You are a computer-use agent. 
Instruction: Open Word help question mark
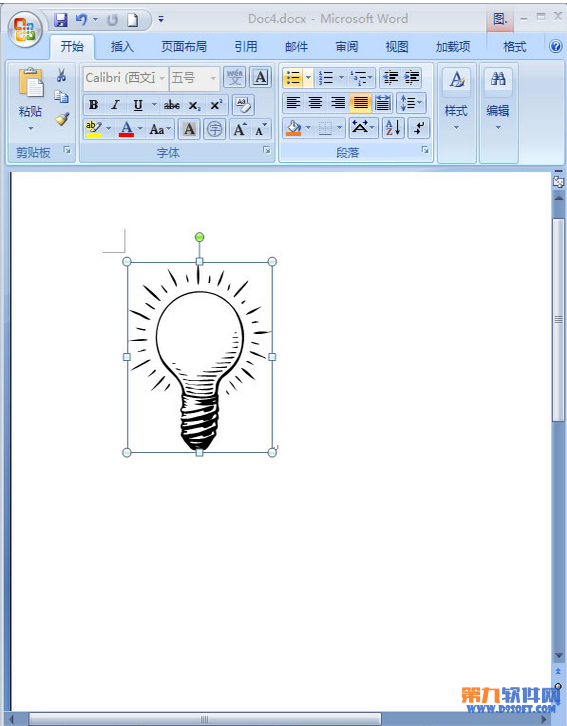555,46
